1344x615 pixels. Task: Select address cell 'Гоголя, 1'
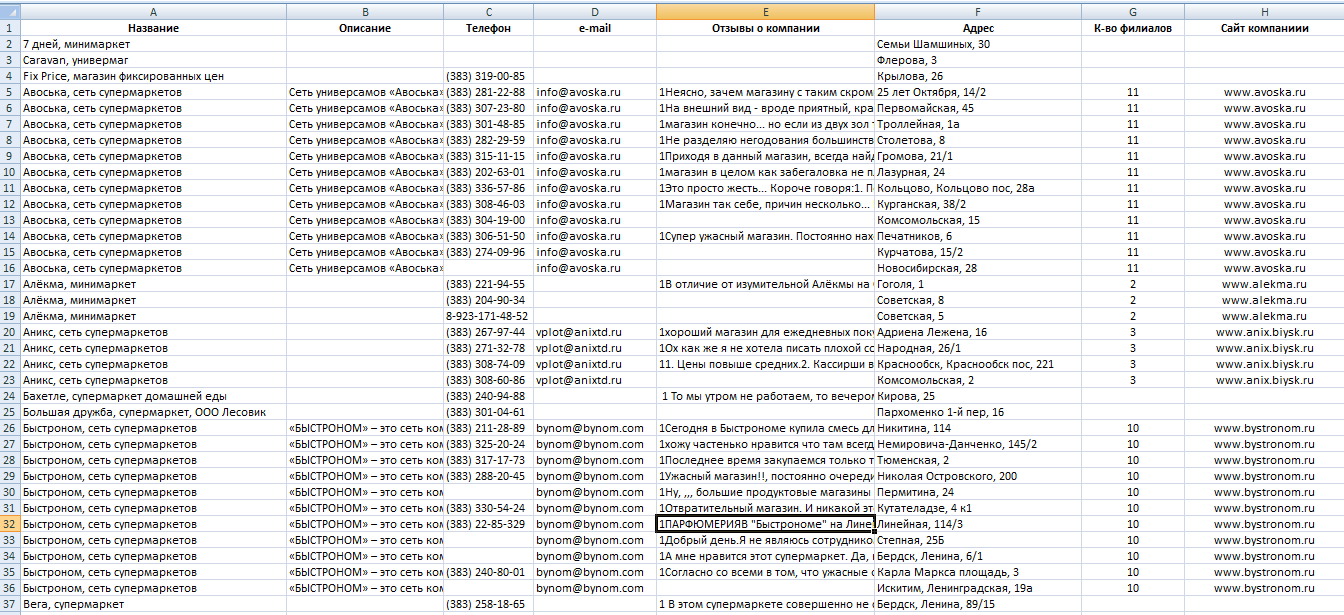977,284
